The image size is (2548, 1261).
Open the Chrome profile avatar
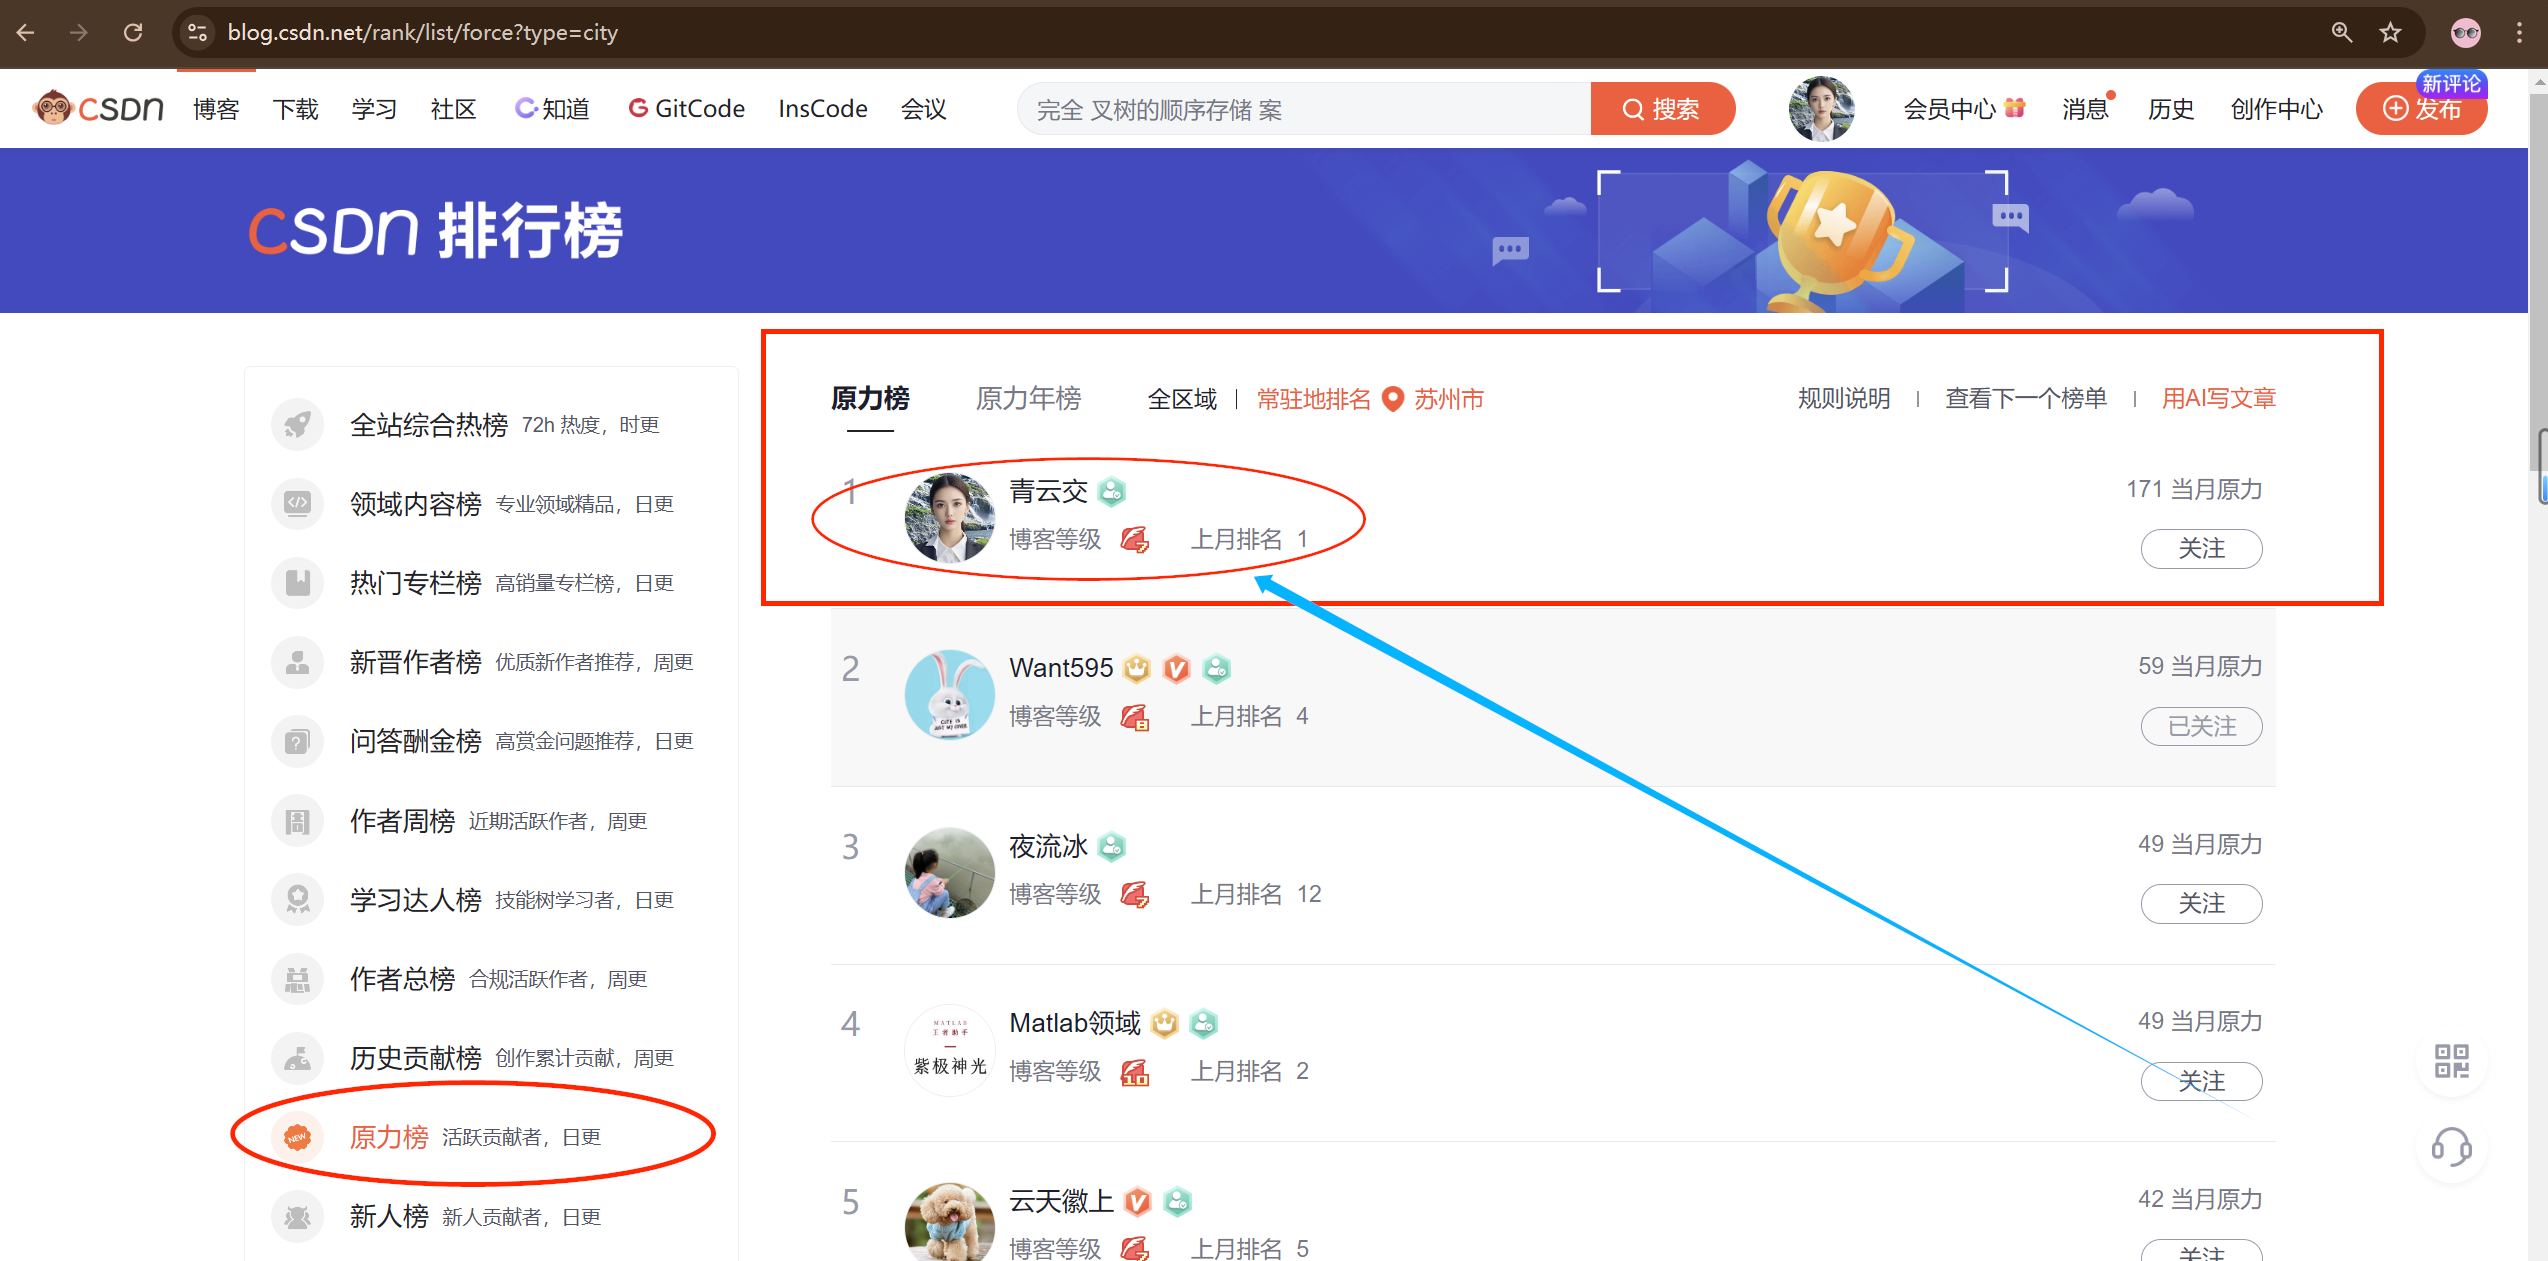pos(2466,33)
